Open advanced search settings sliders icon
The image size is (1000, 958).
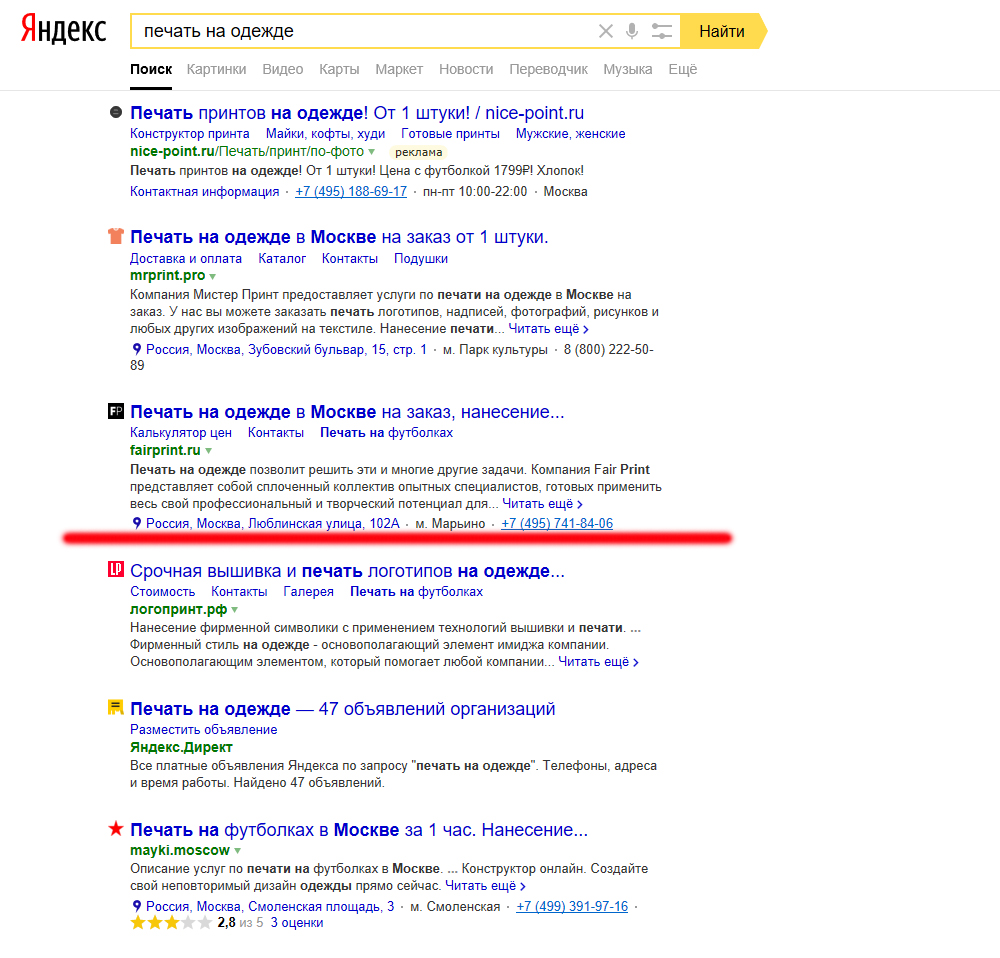[661, 31]
